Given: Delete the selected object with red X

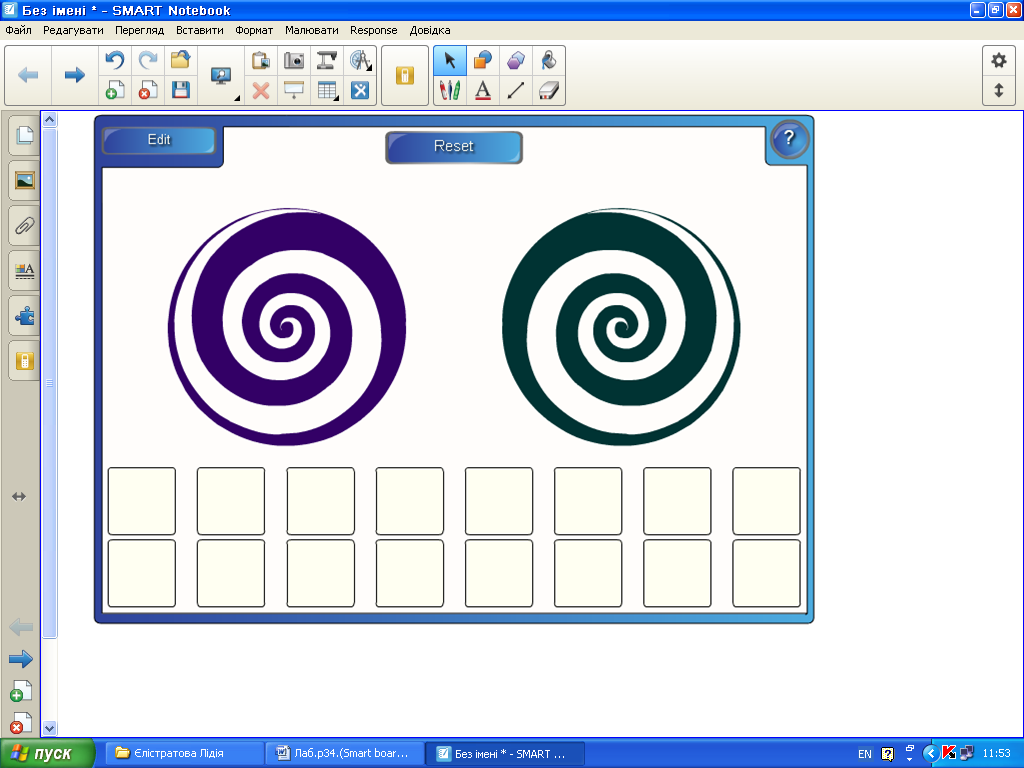Looking at the screenshot, I should point(261,90).
